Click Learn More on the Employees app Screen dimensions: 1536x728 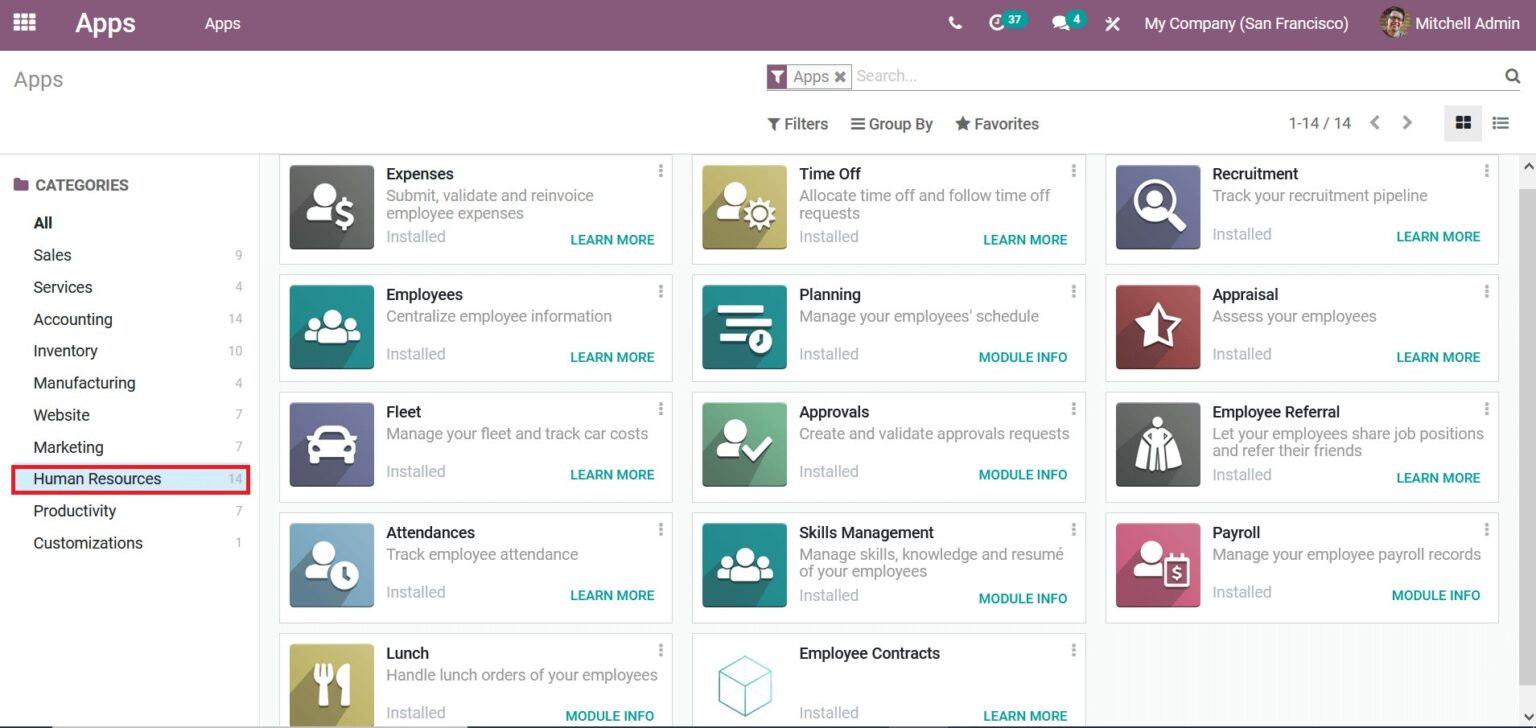click(x=612, y=357)
